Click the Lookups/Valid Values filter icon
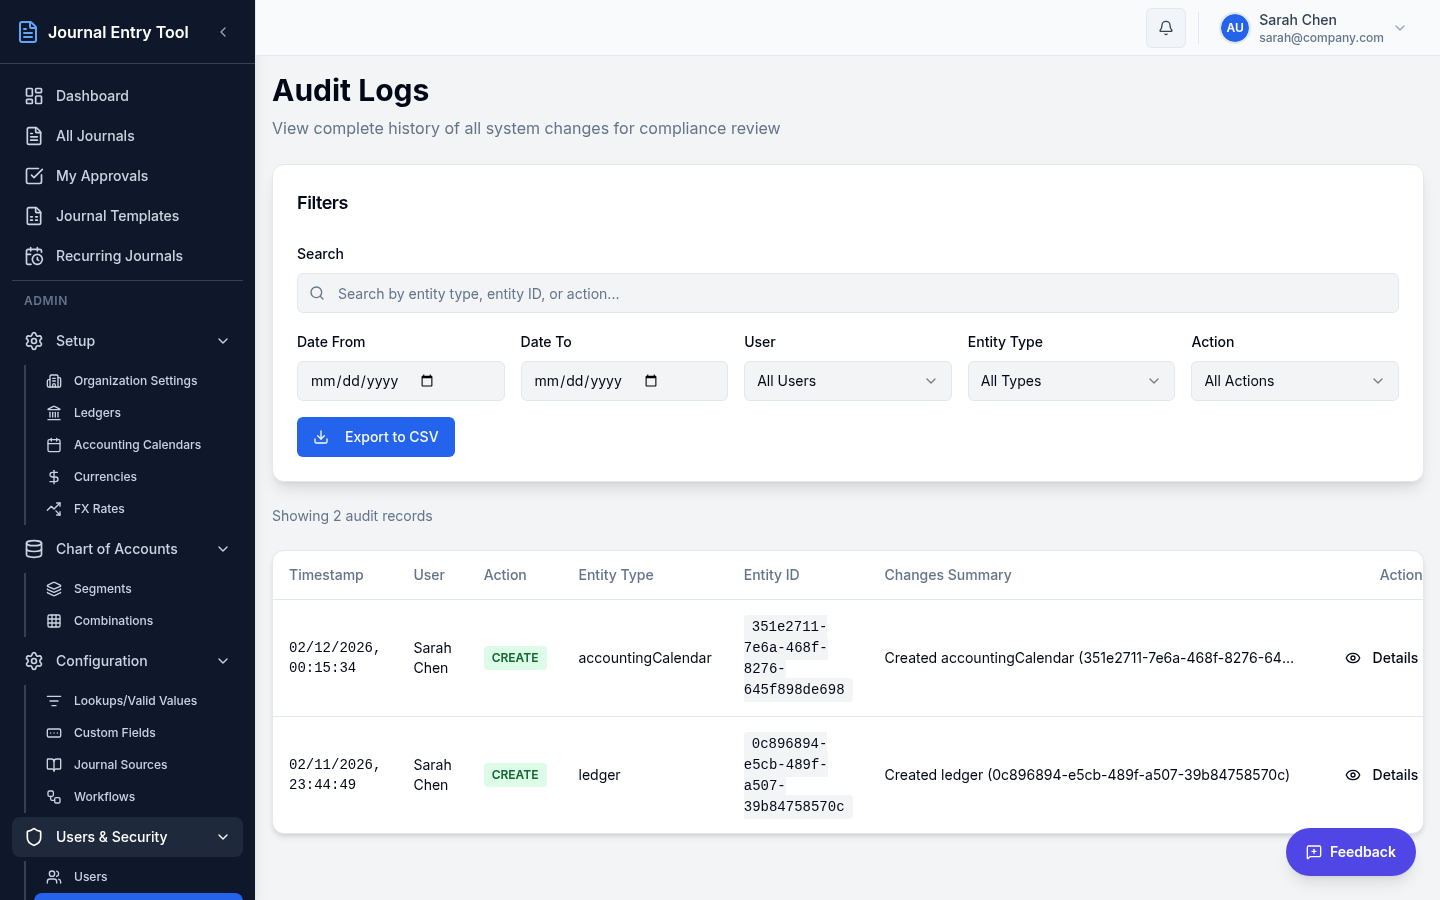Viewport: 1440px width, 900px height. click(x=54, y=701)
